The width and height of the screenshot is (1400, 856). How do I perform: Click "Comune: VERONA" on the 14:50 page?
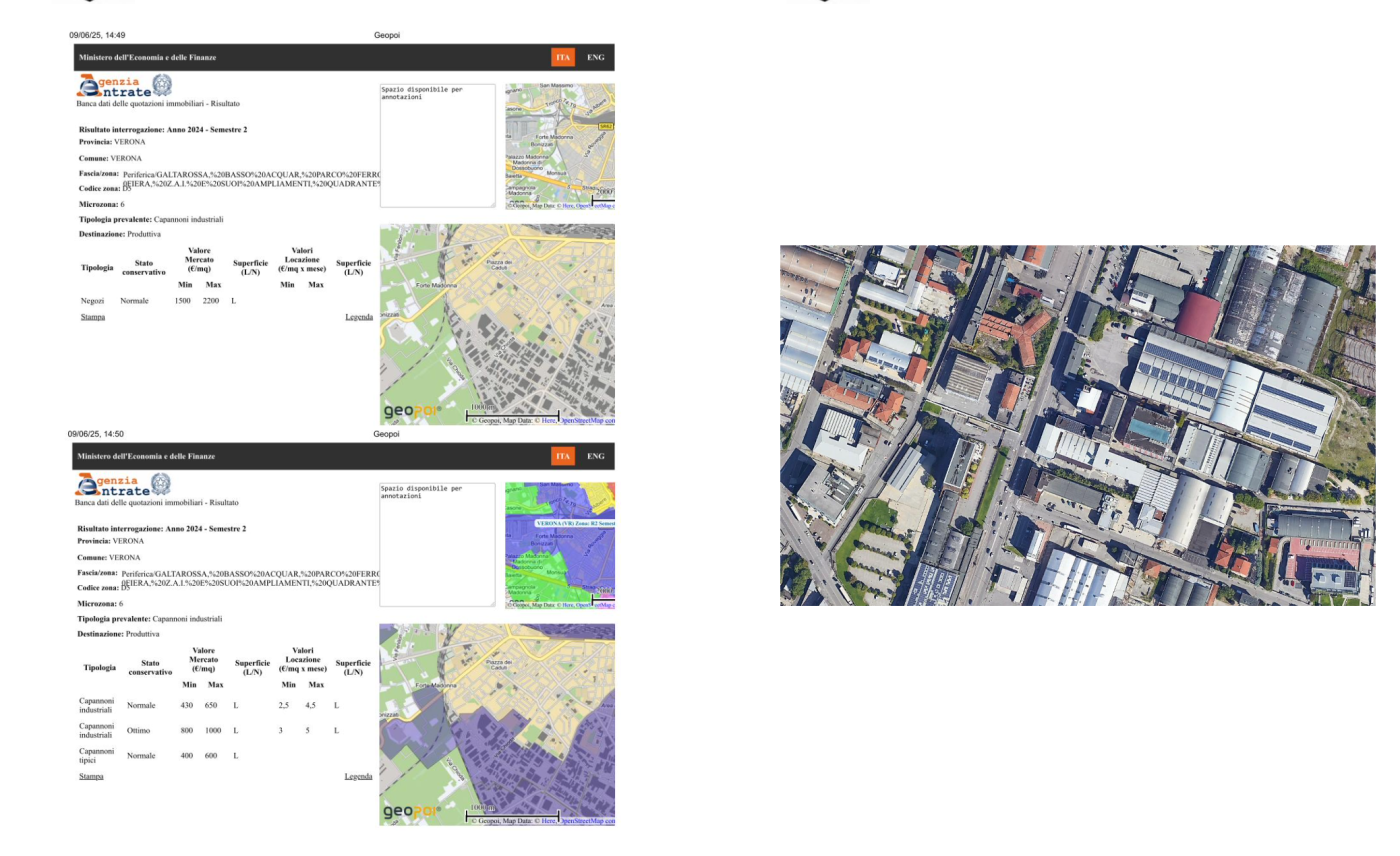coord(109,557)
